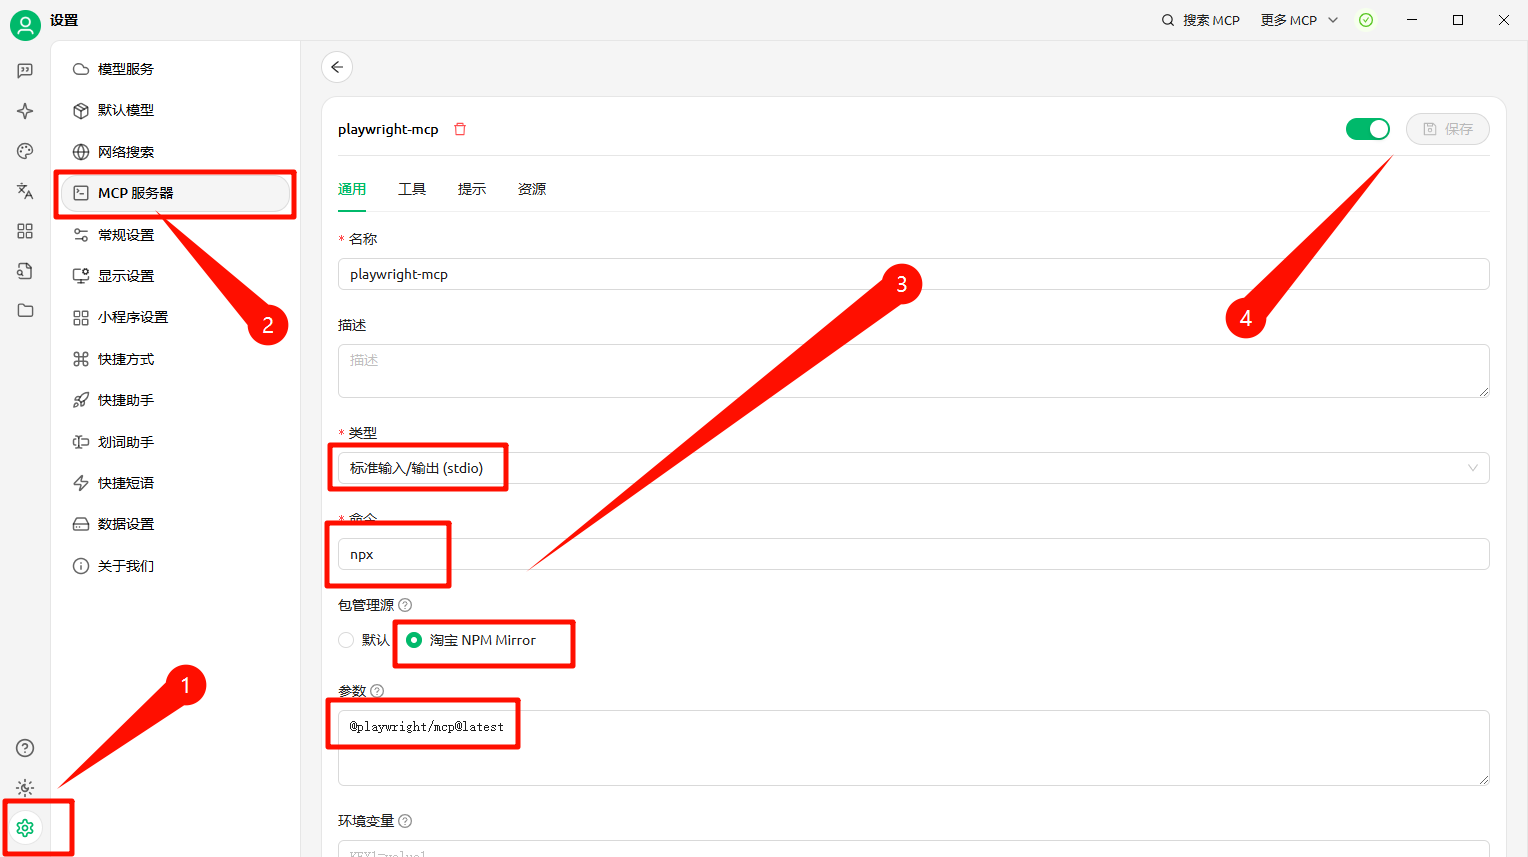This screenshot has height=857, width=1528.
Task: Open 划词助手 settings
Action: tap(176, 442)
